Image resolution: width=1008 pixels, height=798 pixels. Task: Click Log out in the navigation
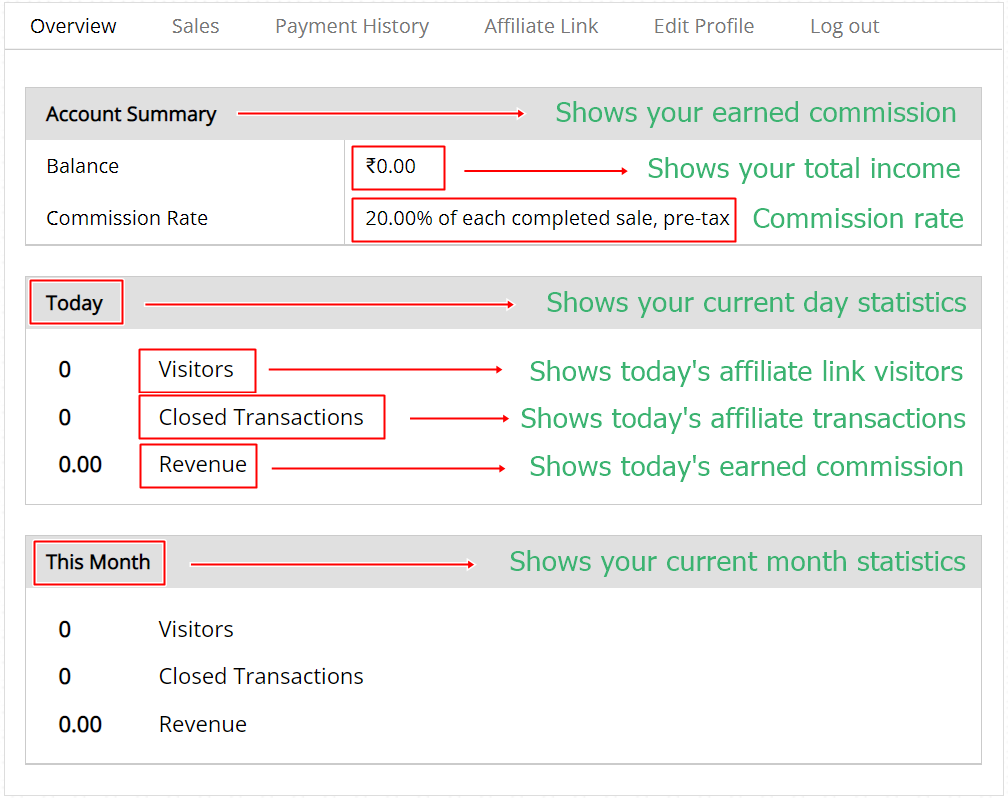(x=844, y=26)
